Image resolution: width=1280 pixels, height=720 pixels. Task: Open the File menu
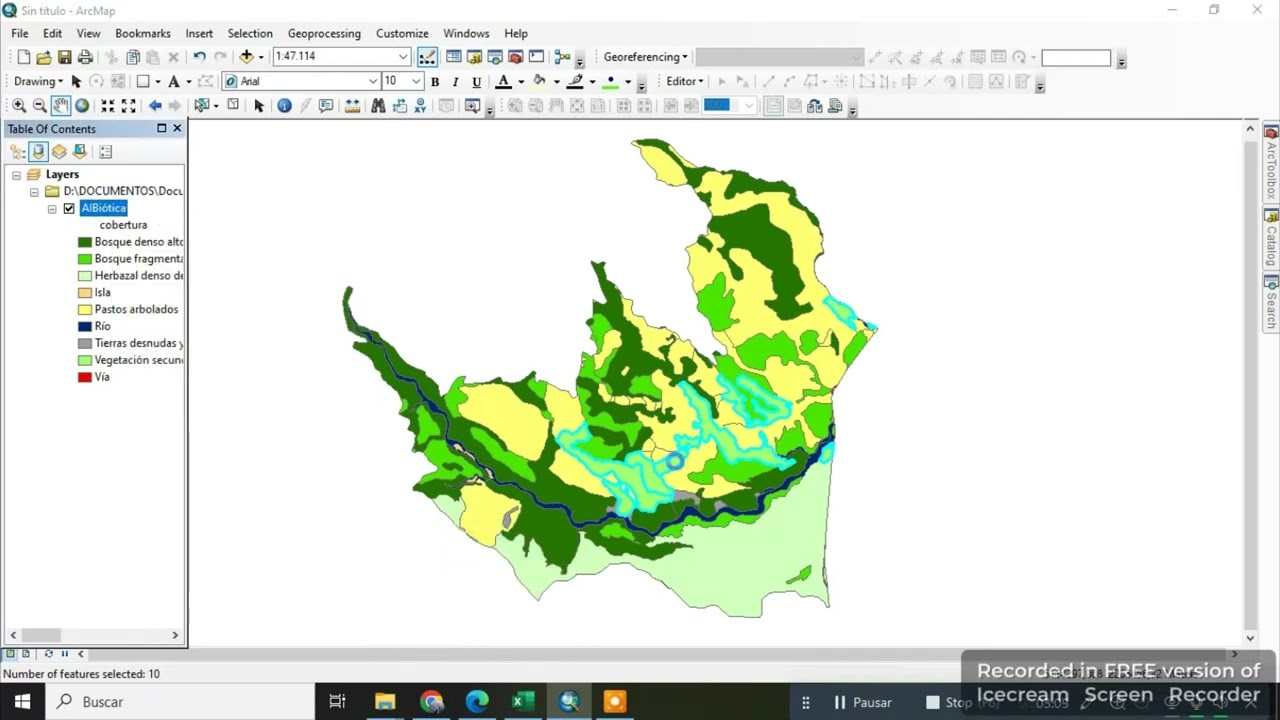[20, 33]
